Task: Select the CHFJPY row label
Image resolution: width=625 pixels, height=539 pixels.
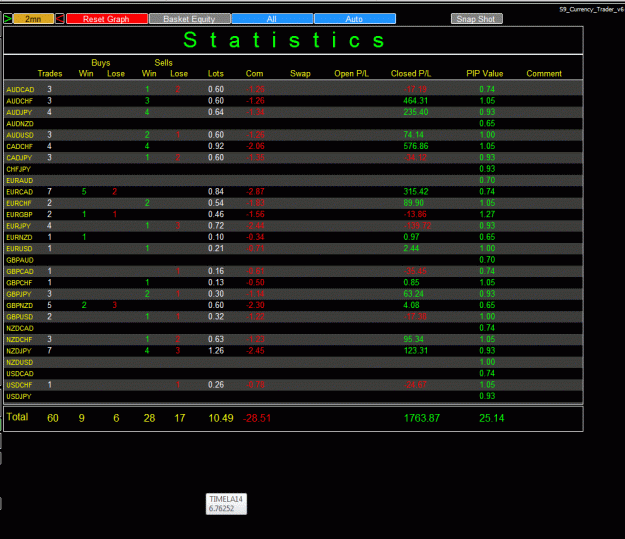Action: click(x=19, y=169)
